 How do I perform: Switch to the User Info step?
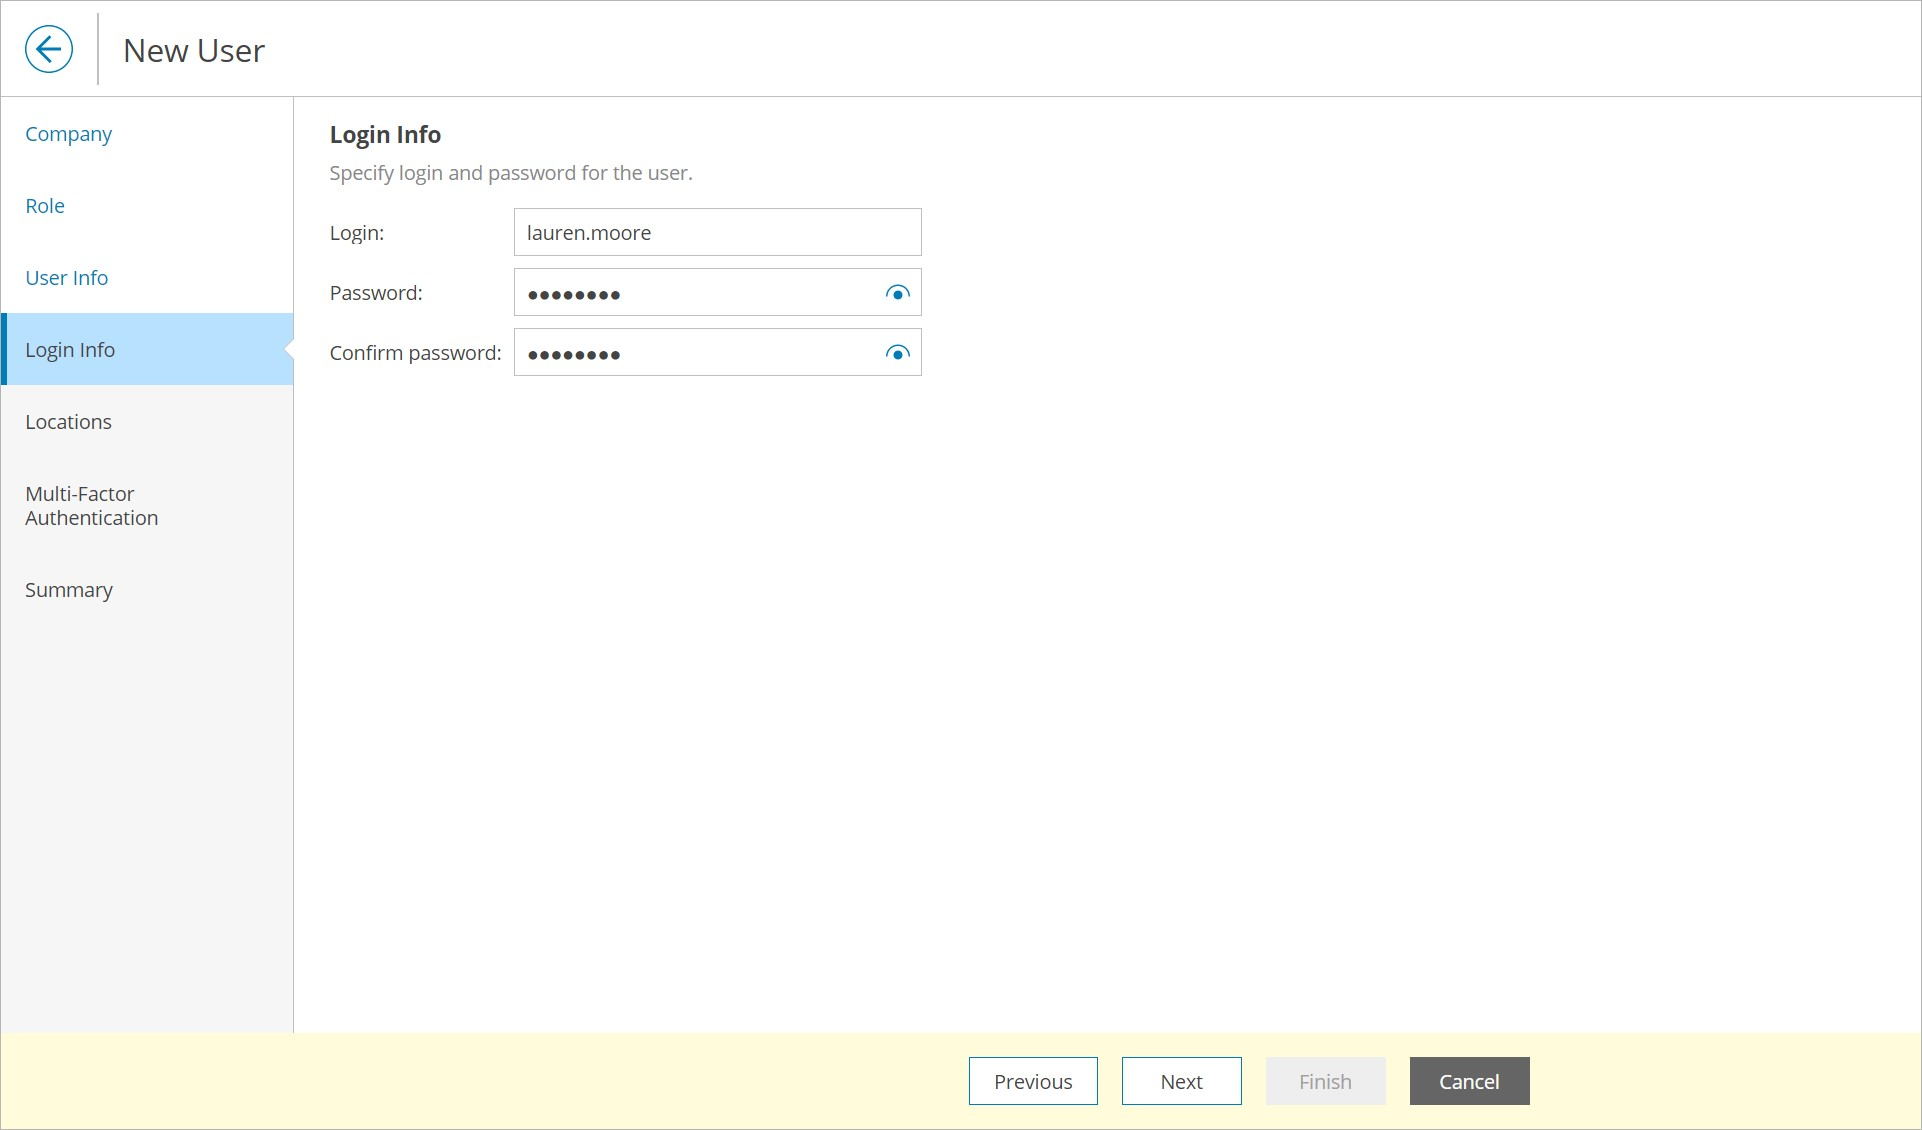tap(66, 278)
